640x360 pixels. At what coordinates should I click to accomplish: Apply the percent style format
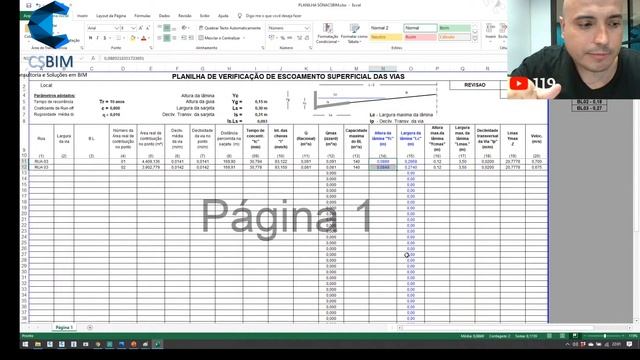(282, 38)
